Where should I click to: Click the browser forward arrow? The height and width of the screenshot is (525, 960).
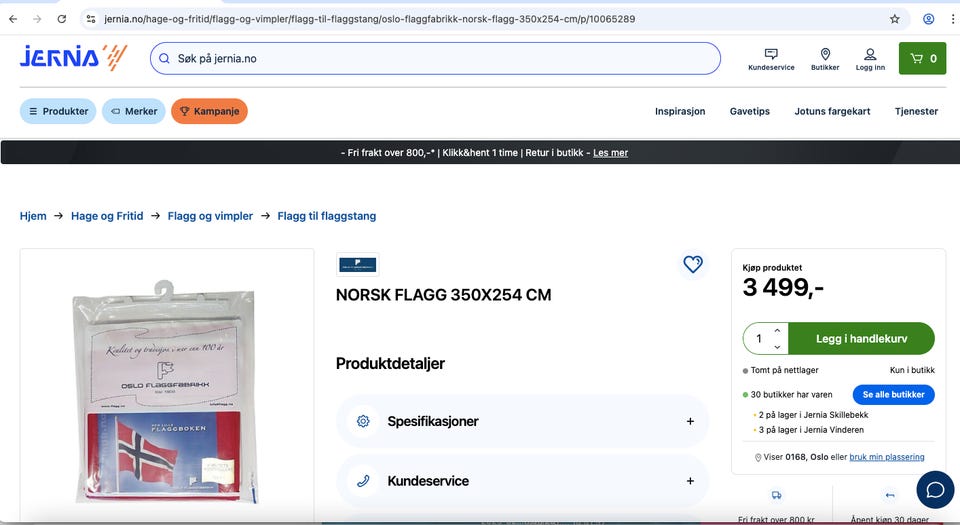37,19
